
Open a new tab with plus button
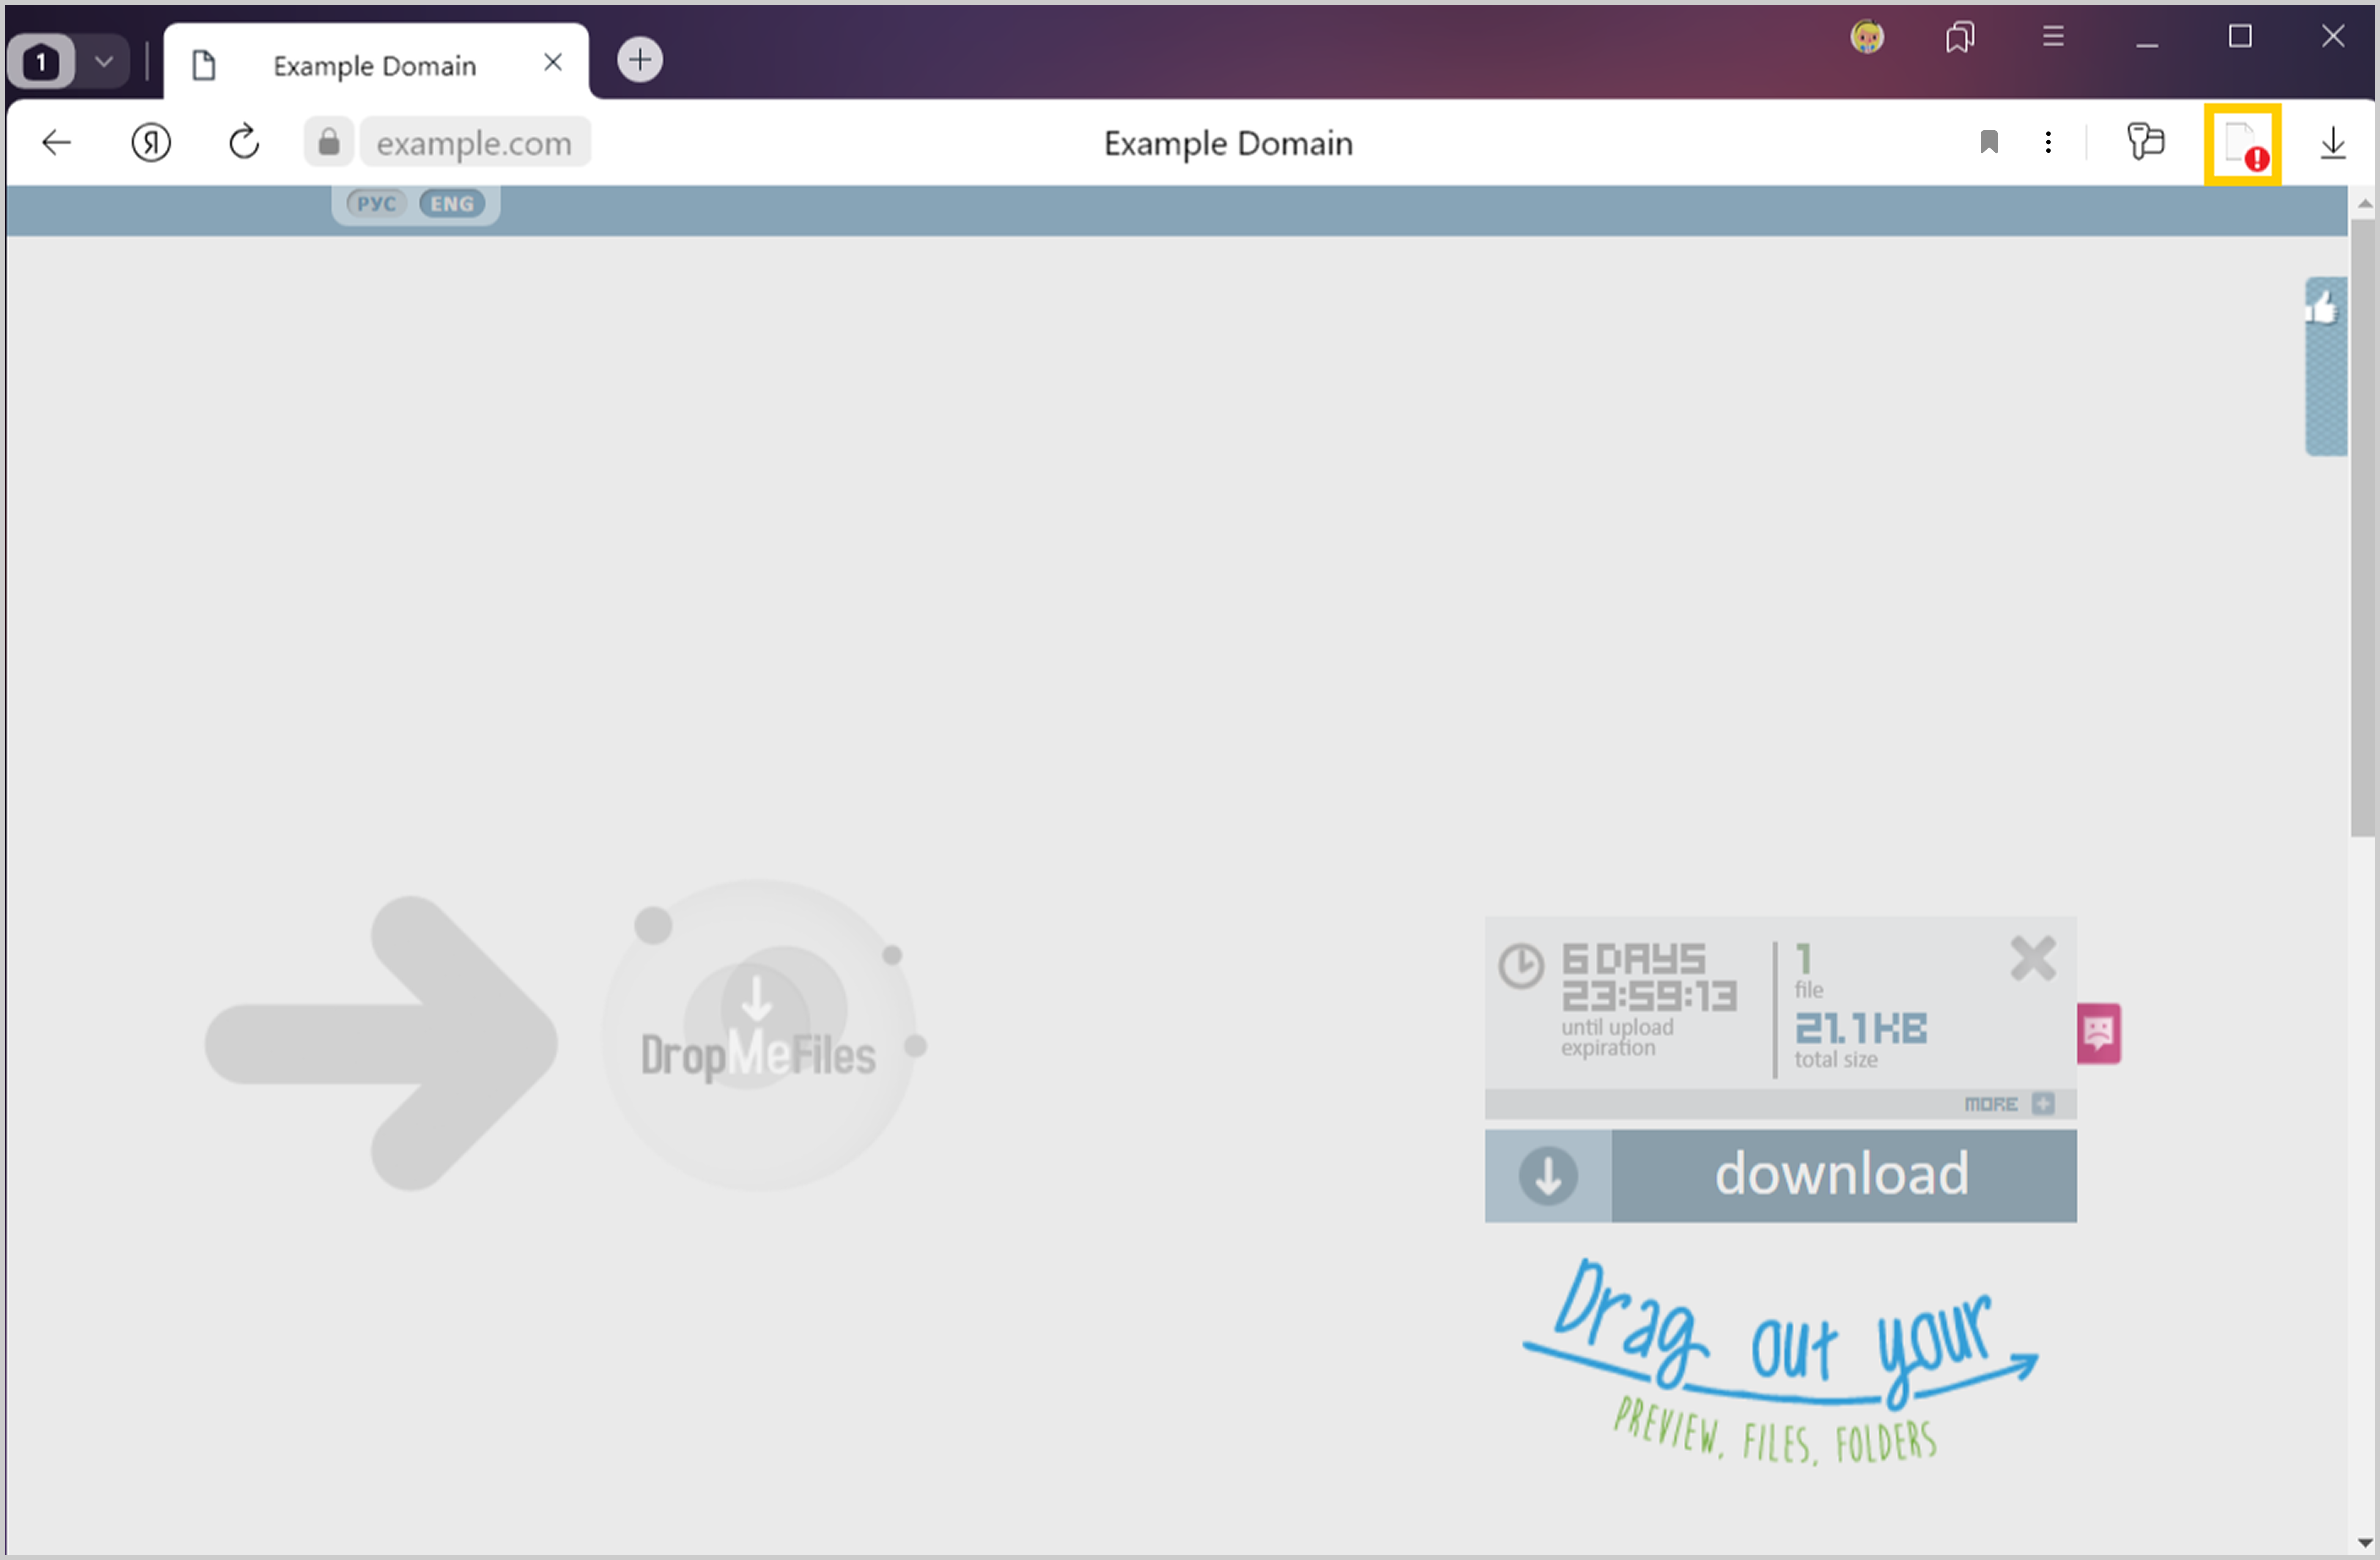click(x=639, y=60)
